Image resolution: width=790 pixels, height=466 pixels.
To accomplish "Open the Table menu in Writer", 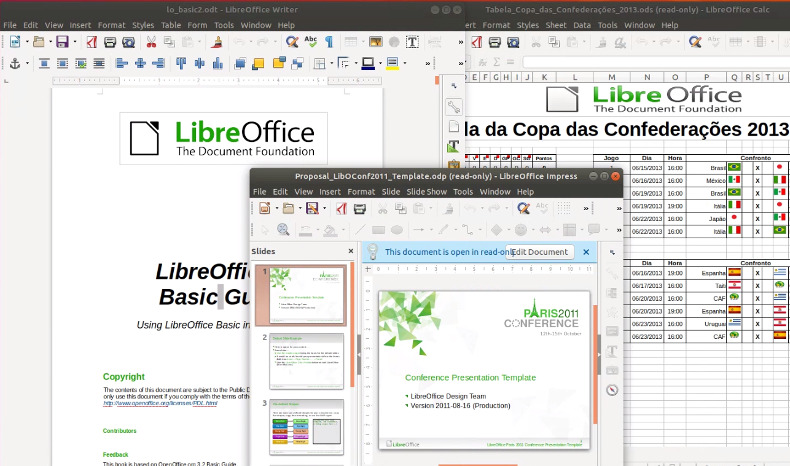I will (x=171, y=25).
